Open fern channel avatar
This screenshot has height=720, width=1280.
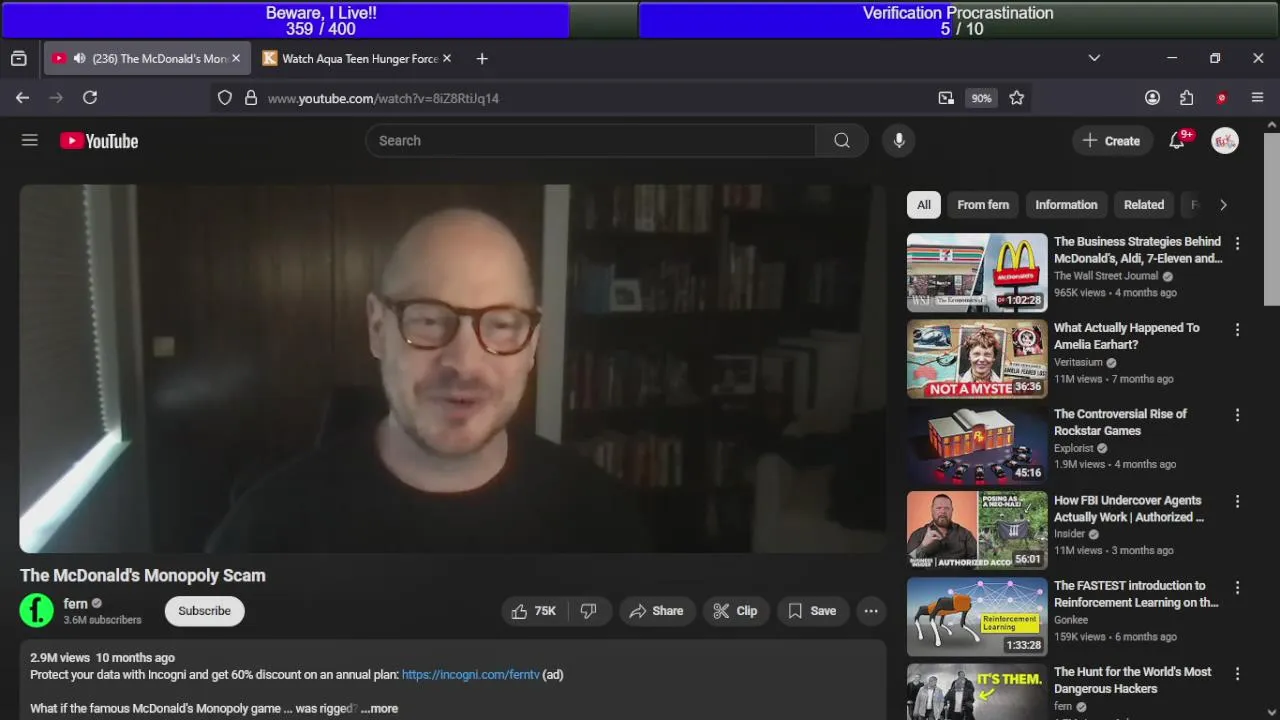click(x=37, y=610)
